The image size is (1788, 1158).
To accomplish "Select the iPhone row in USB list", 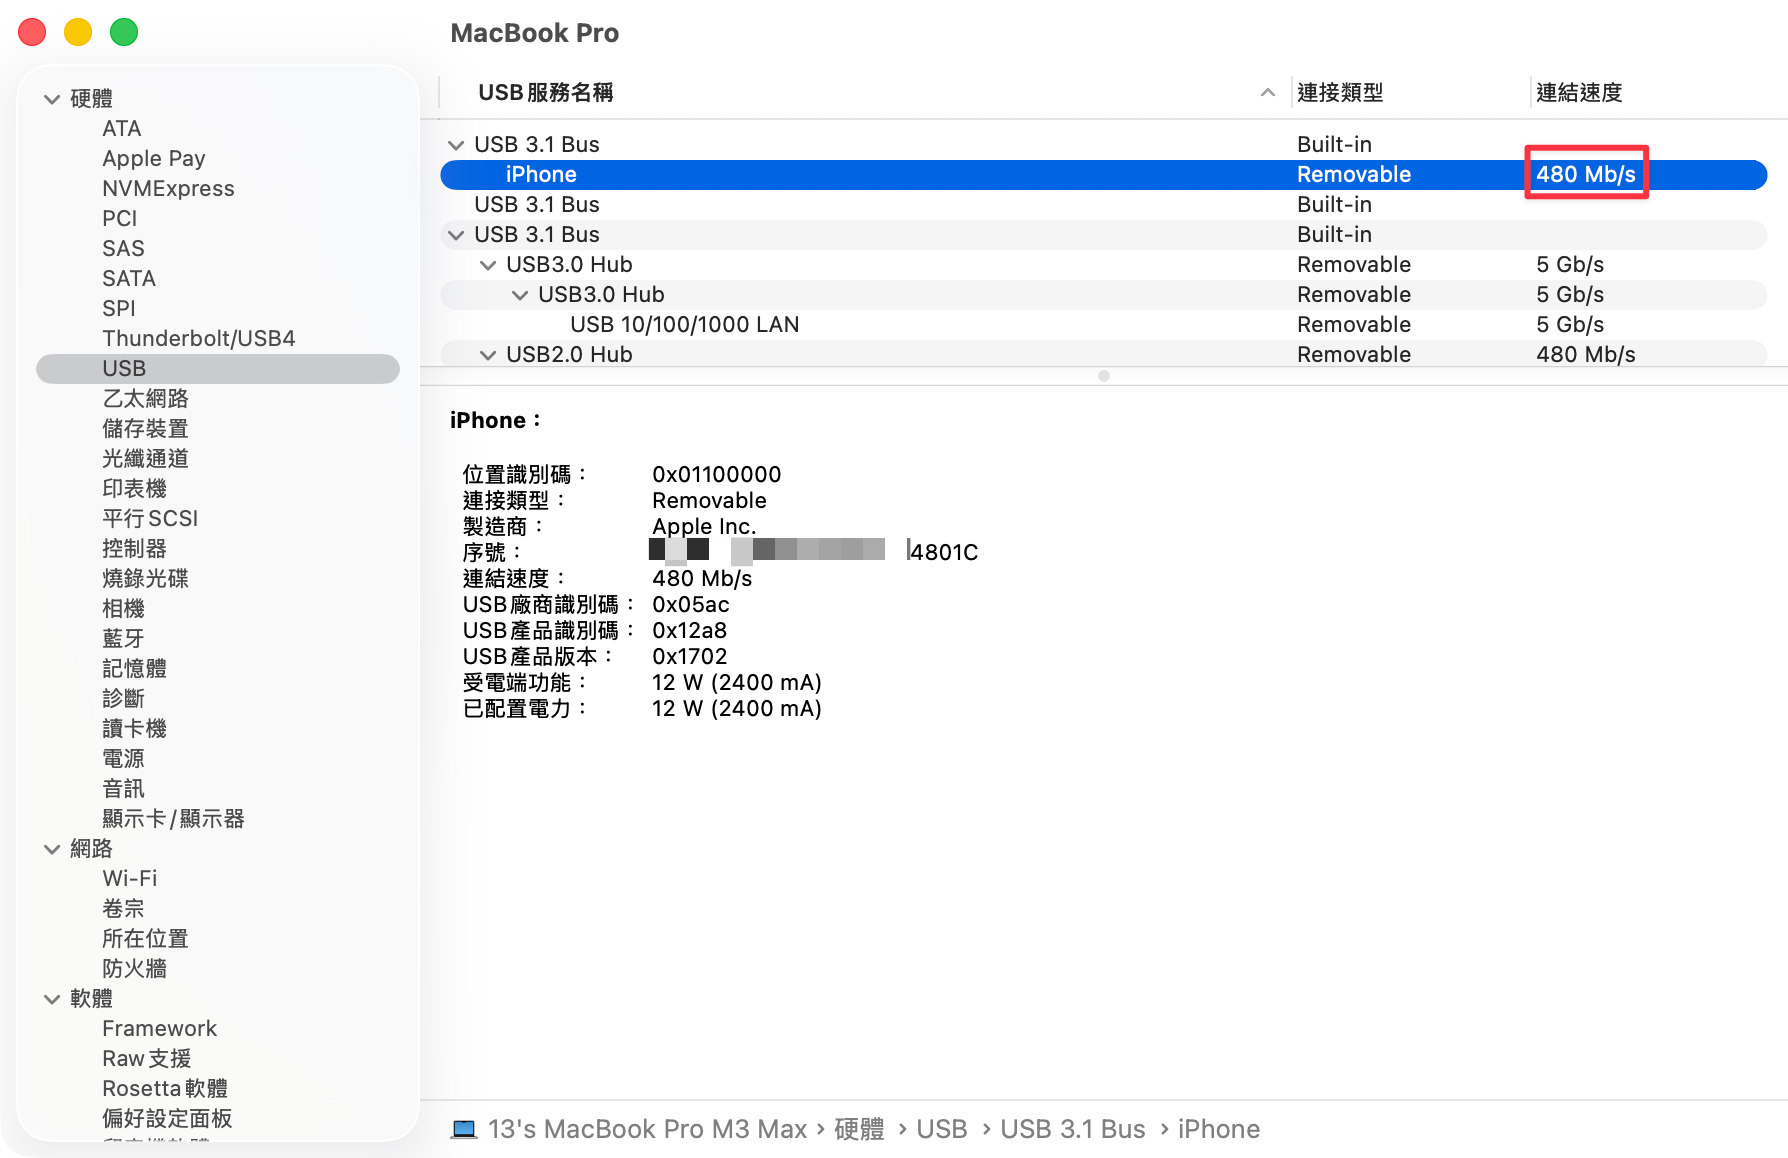I will click(1104, 175).
